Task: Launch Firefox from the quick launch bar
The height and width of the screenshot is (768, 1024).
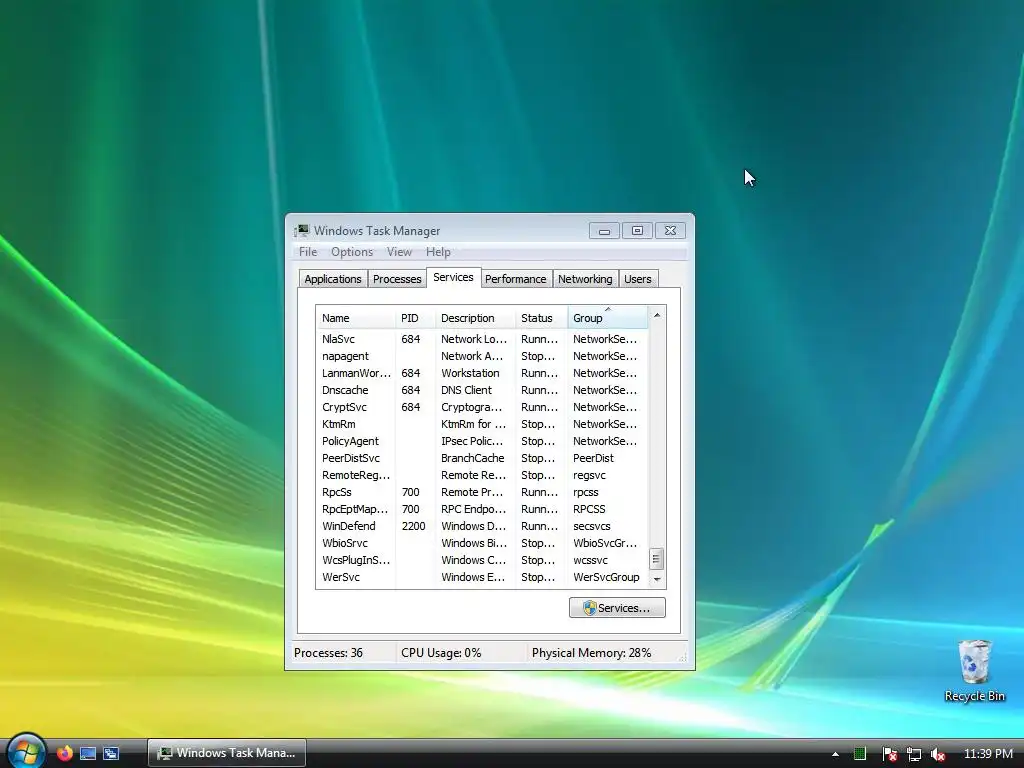Action: pos(64,753)
